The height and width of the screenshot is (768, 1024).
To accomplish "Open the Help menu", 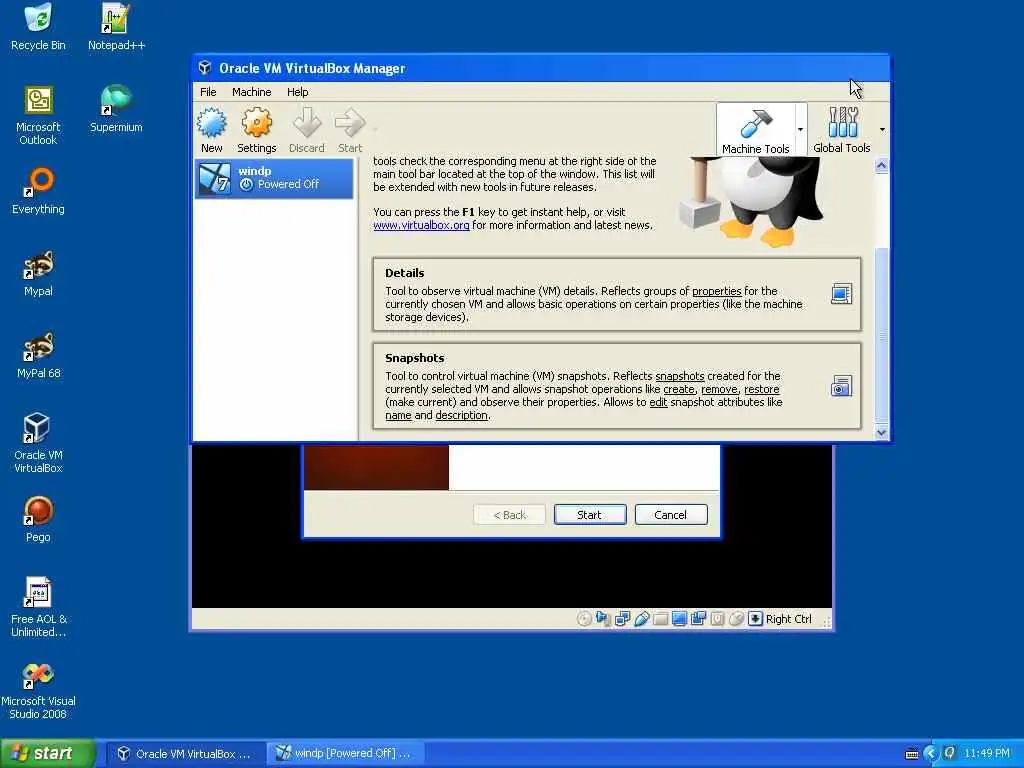I will tap(297, 92).
